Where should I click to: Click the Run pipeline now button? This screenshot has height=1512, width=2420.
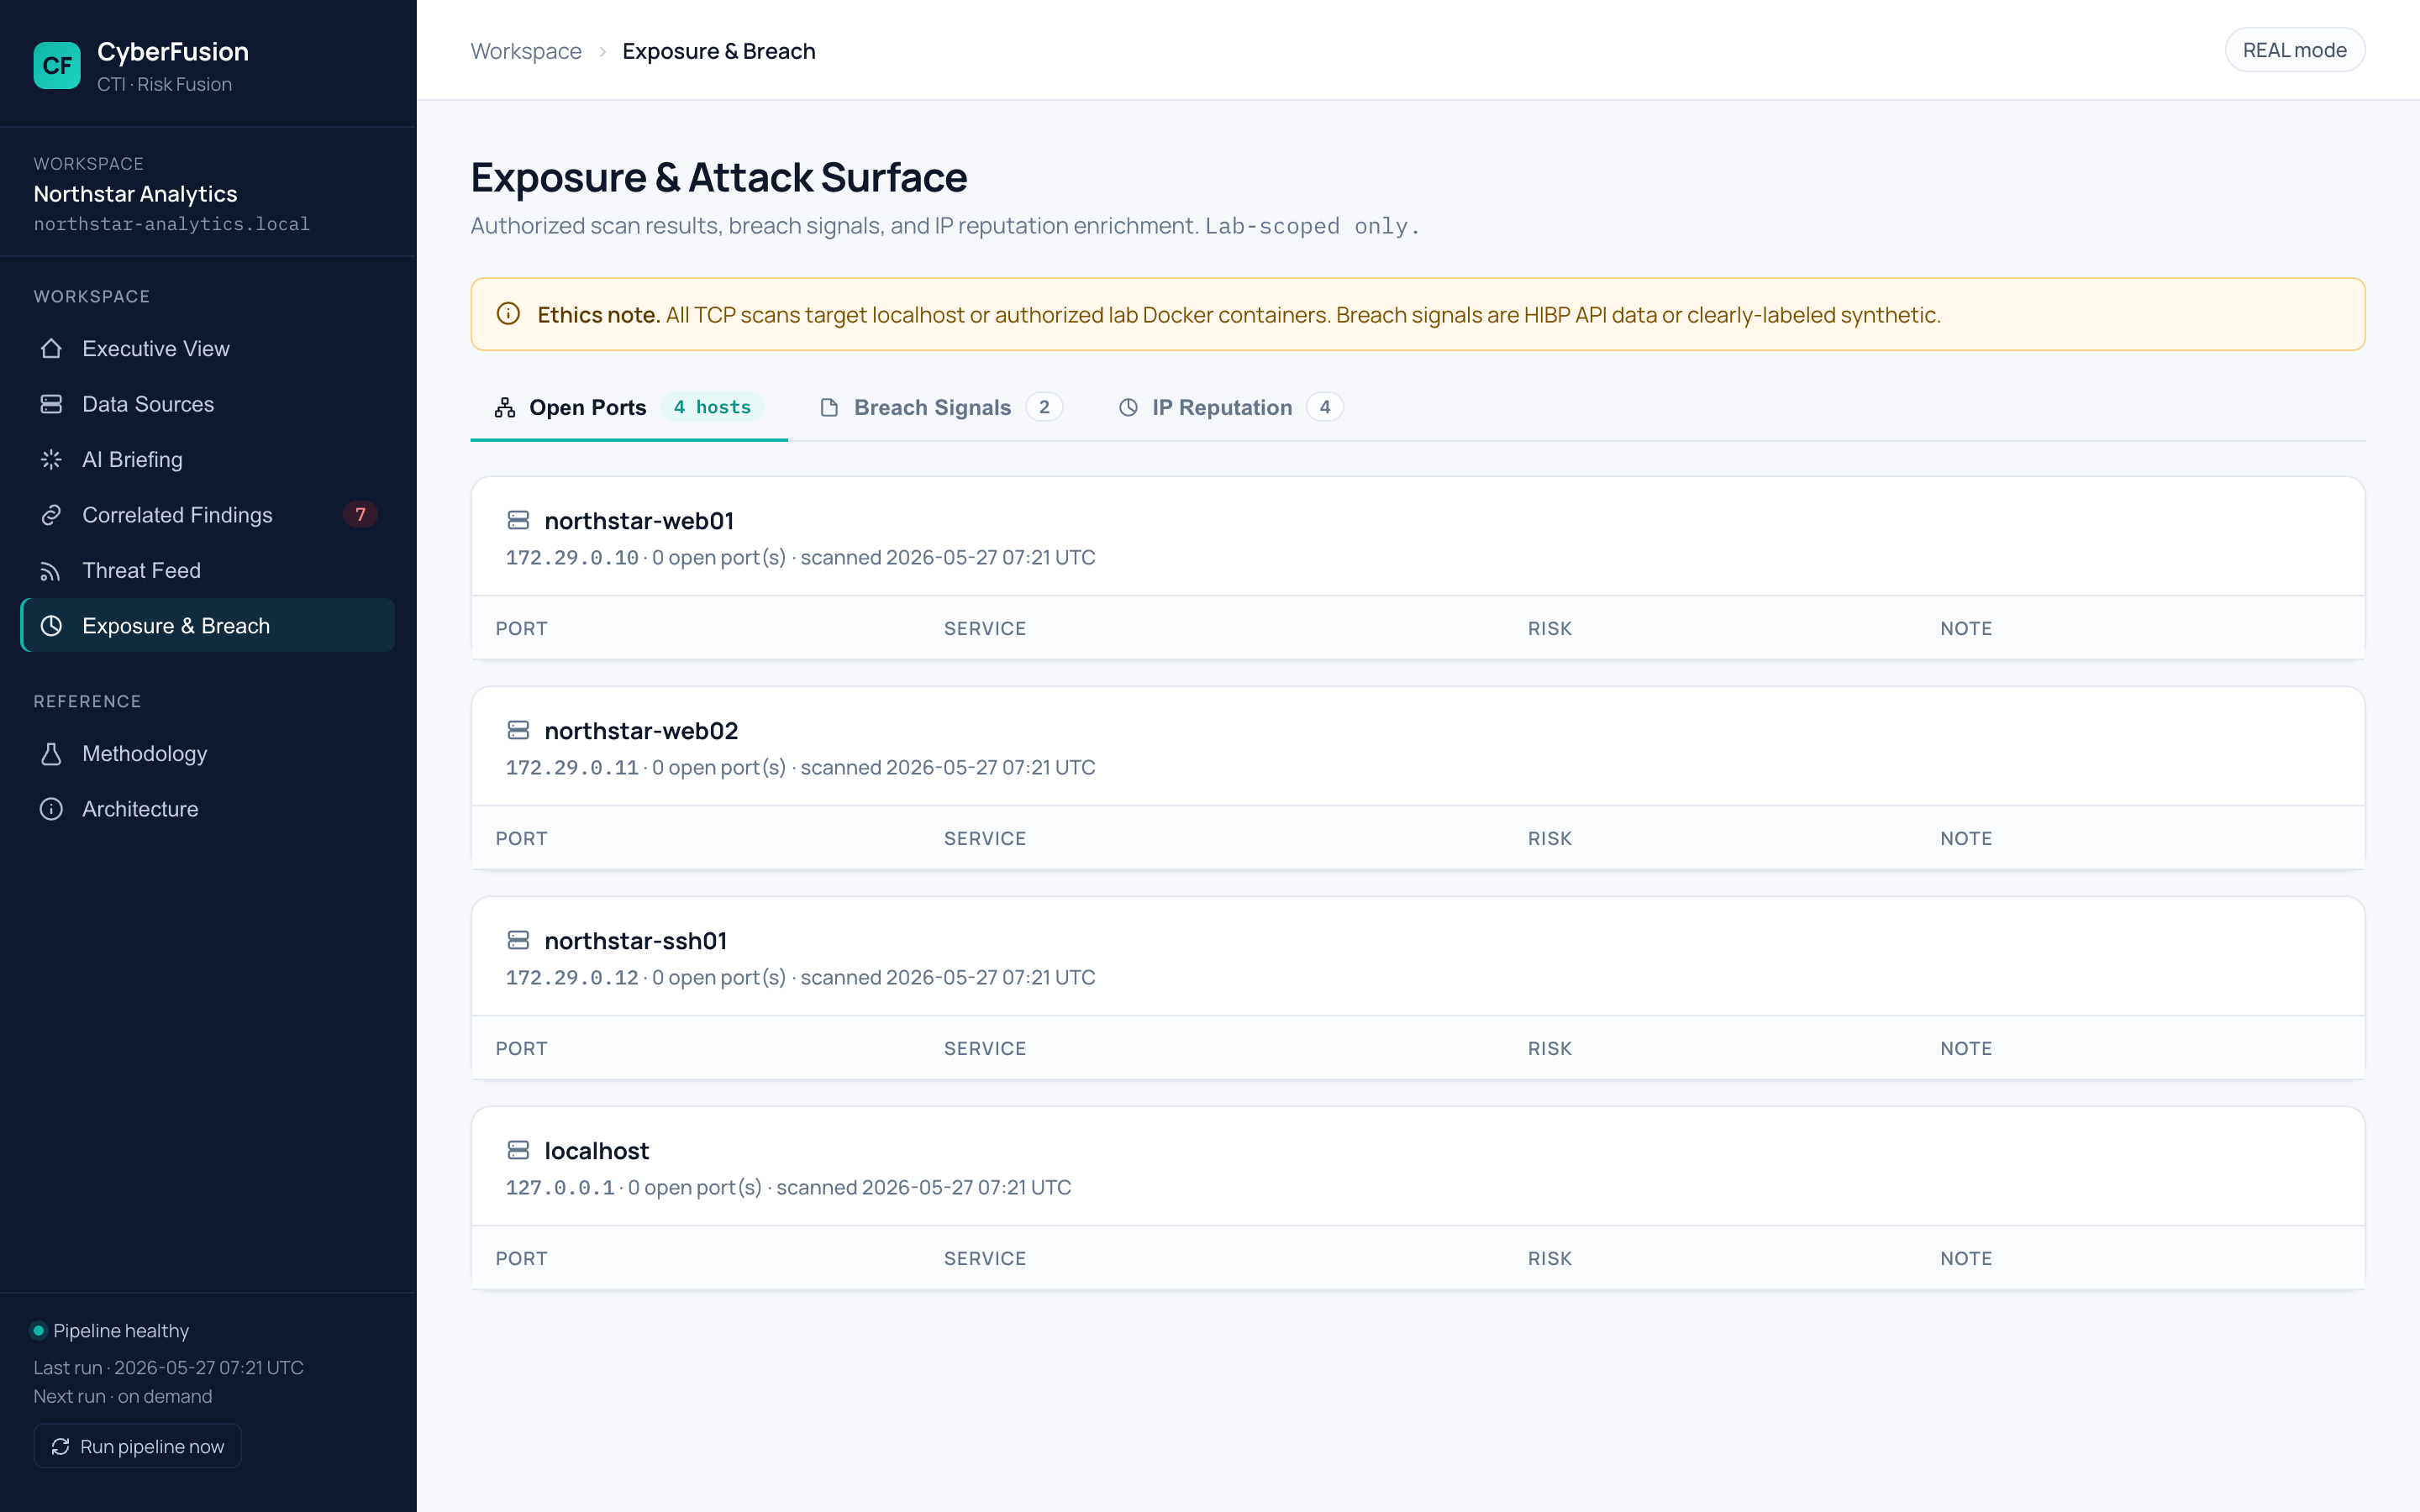[137, 1446]
